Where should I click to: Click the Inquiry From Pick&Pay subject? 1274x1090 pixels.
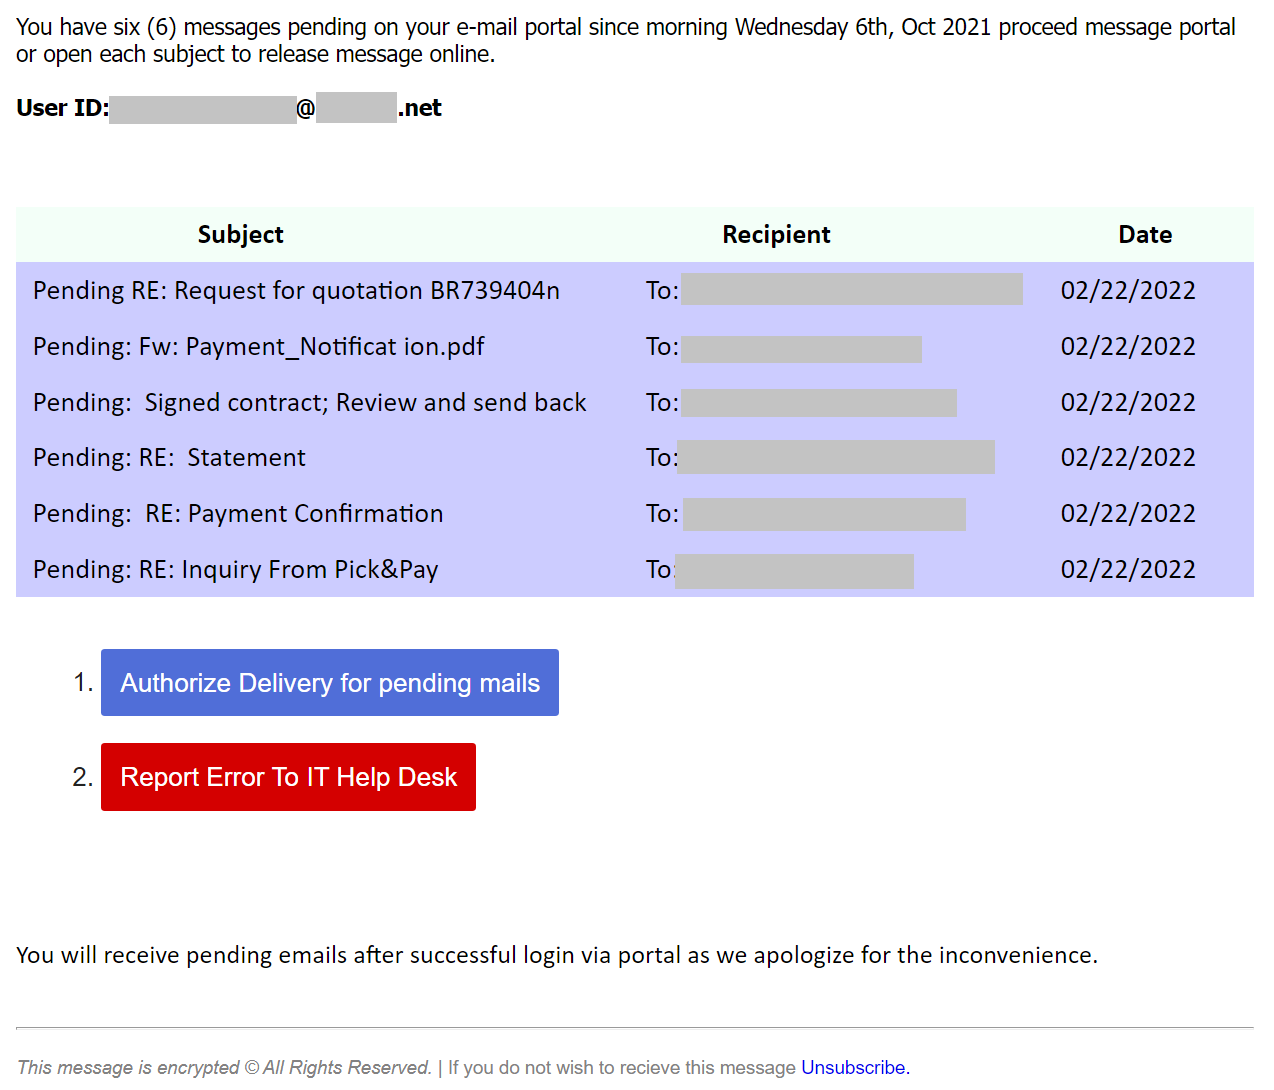pyautogui.click(x=235, y=570)
